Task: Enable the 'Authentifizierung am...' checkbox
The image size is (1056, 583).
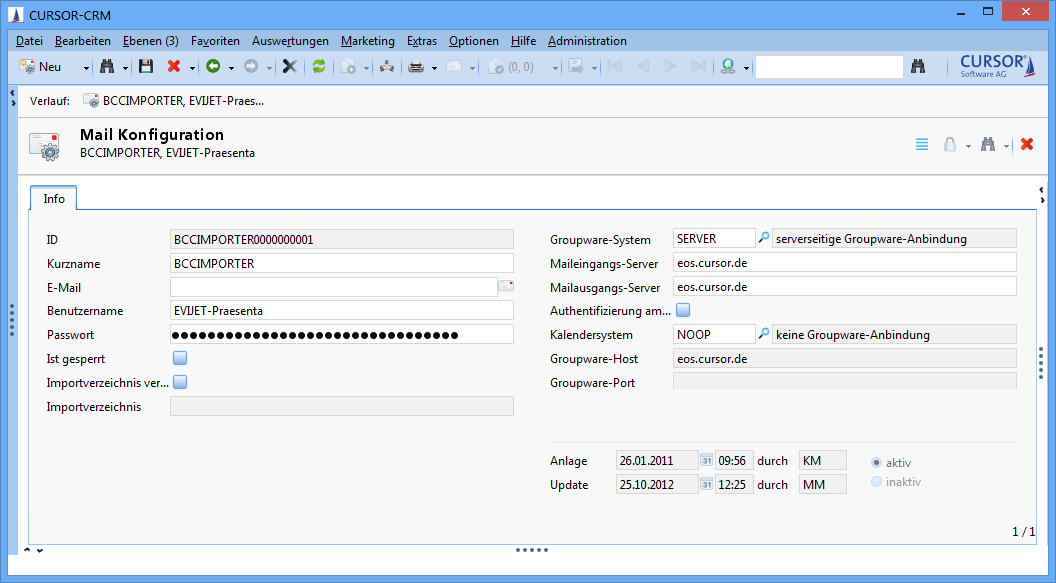Action: point(683,310)
